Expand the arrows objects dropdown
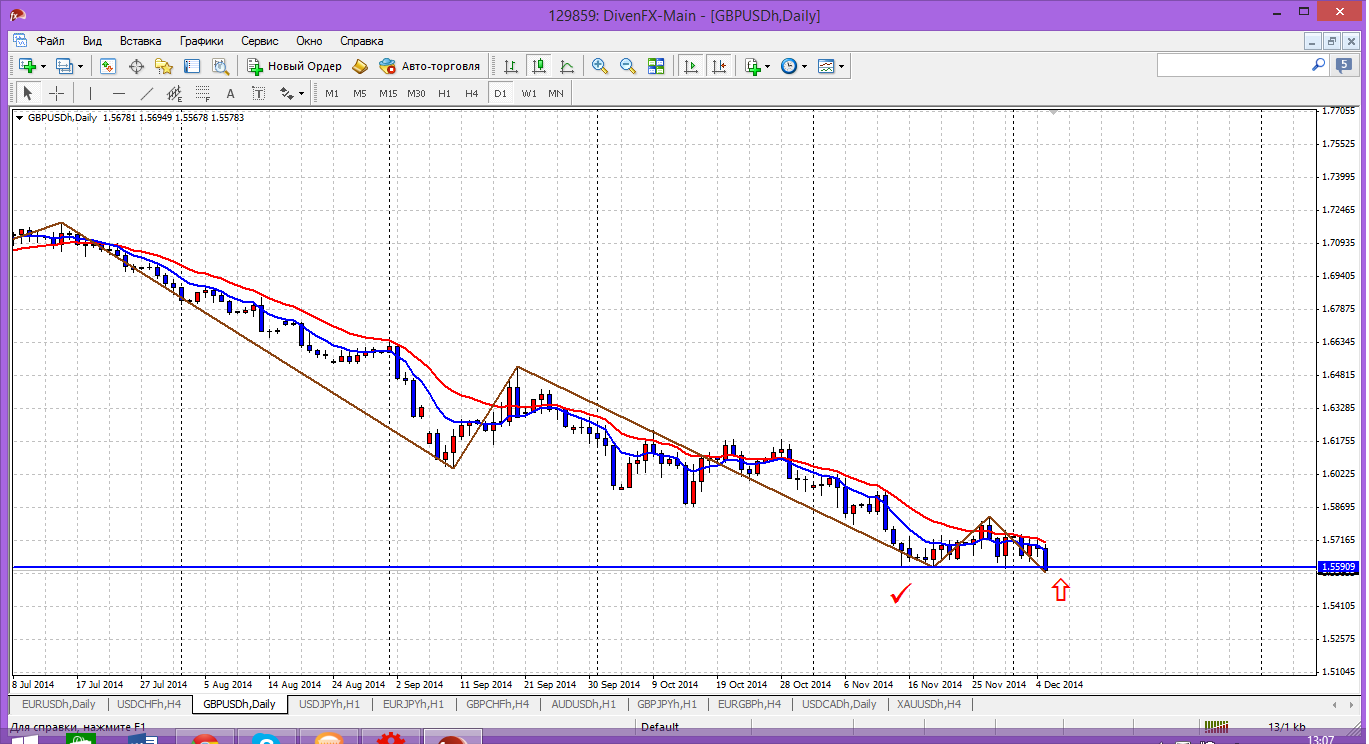The height and width of the screenshot is (744, 1369). (x=301, y=93)
